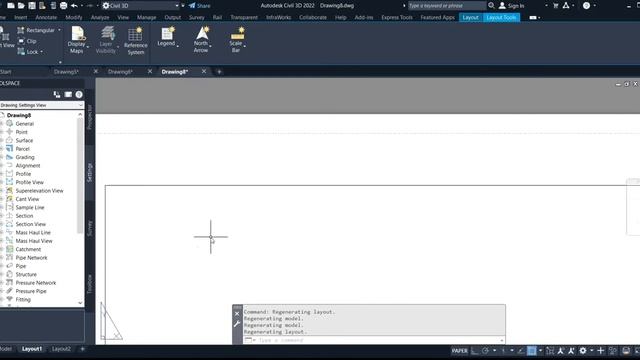Switch to the Layout Tools ribbon tab
The height and width of the screenshot is (360, 640).
pos(501,18)
